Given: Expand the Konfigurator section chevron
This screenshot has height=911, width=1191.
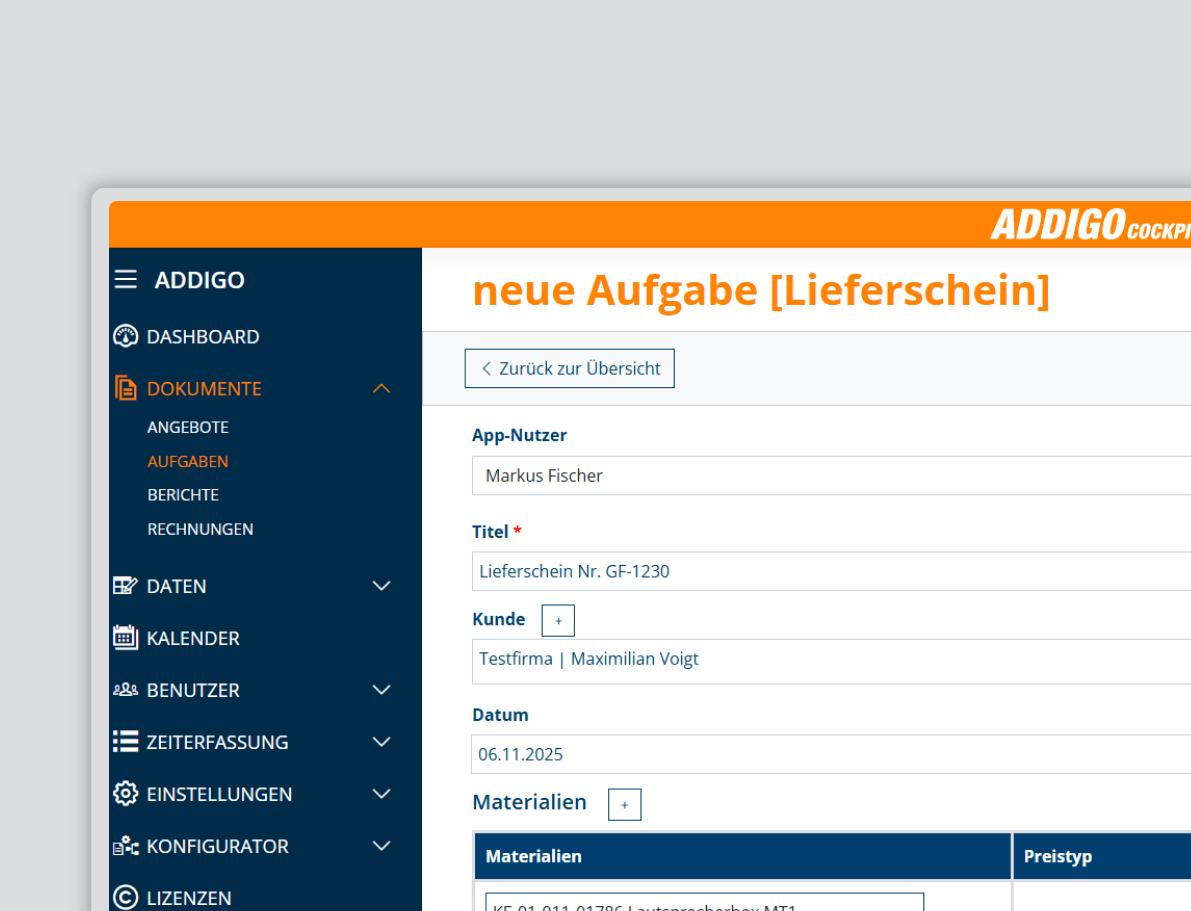Looking at the screenshot, I should tap(381, 846).
